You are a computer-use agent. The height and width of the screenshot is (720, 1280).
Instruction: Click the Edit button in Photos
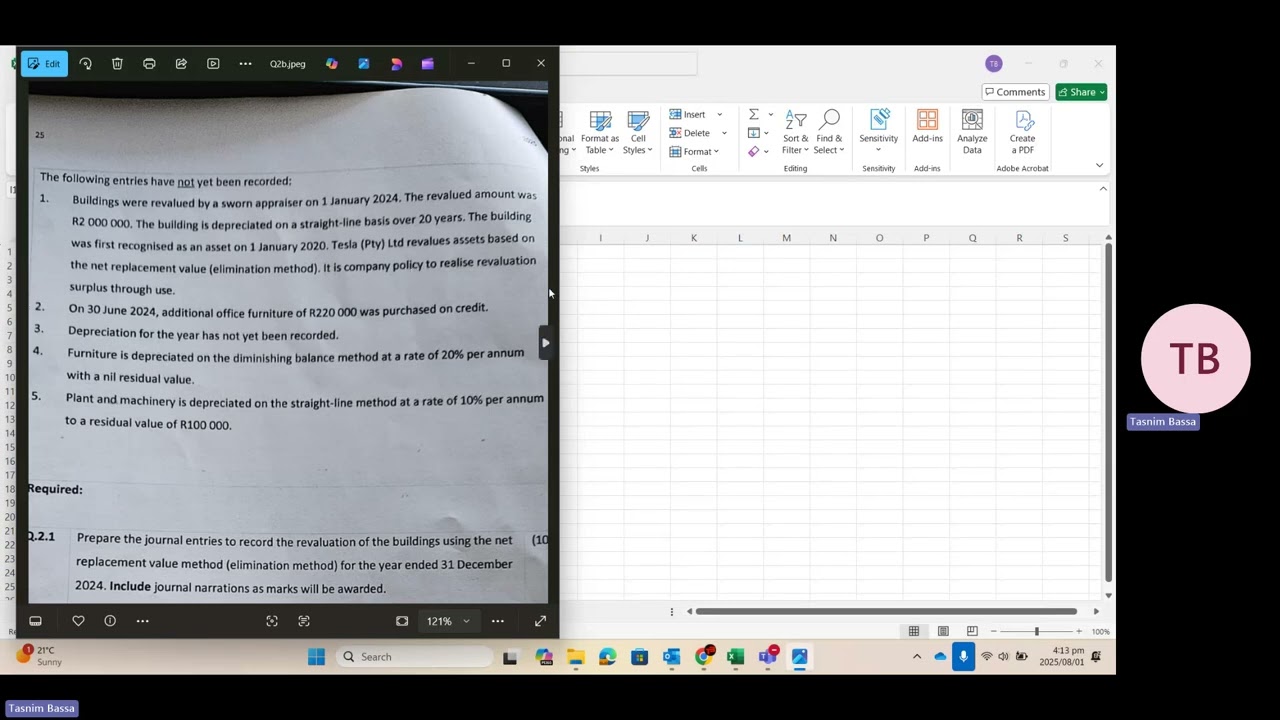tap(43, 63)
